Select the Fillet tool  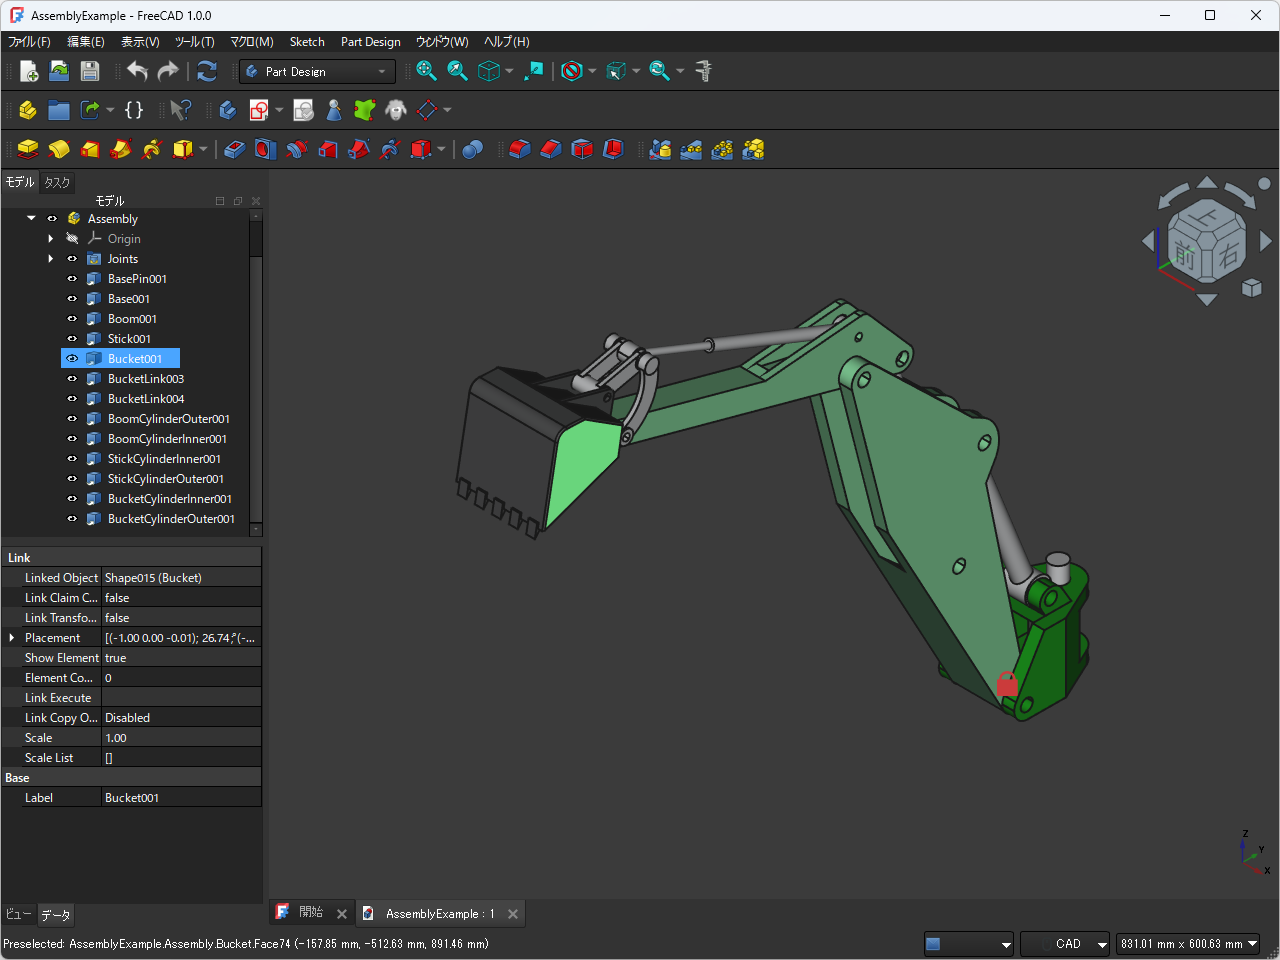pyautogui.click(x=518, y=149)
